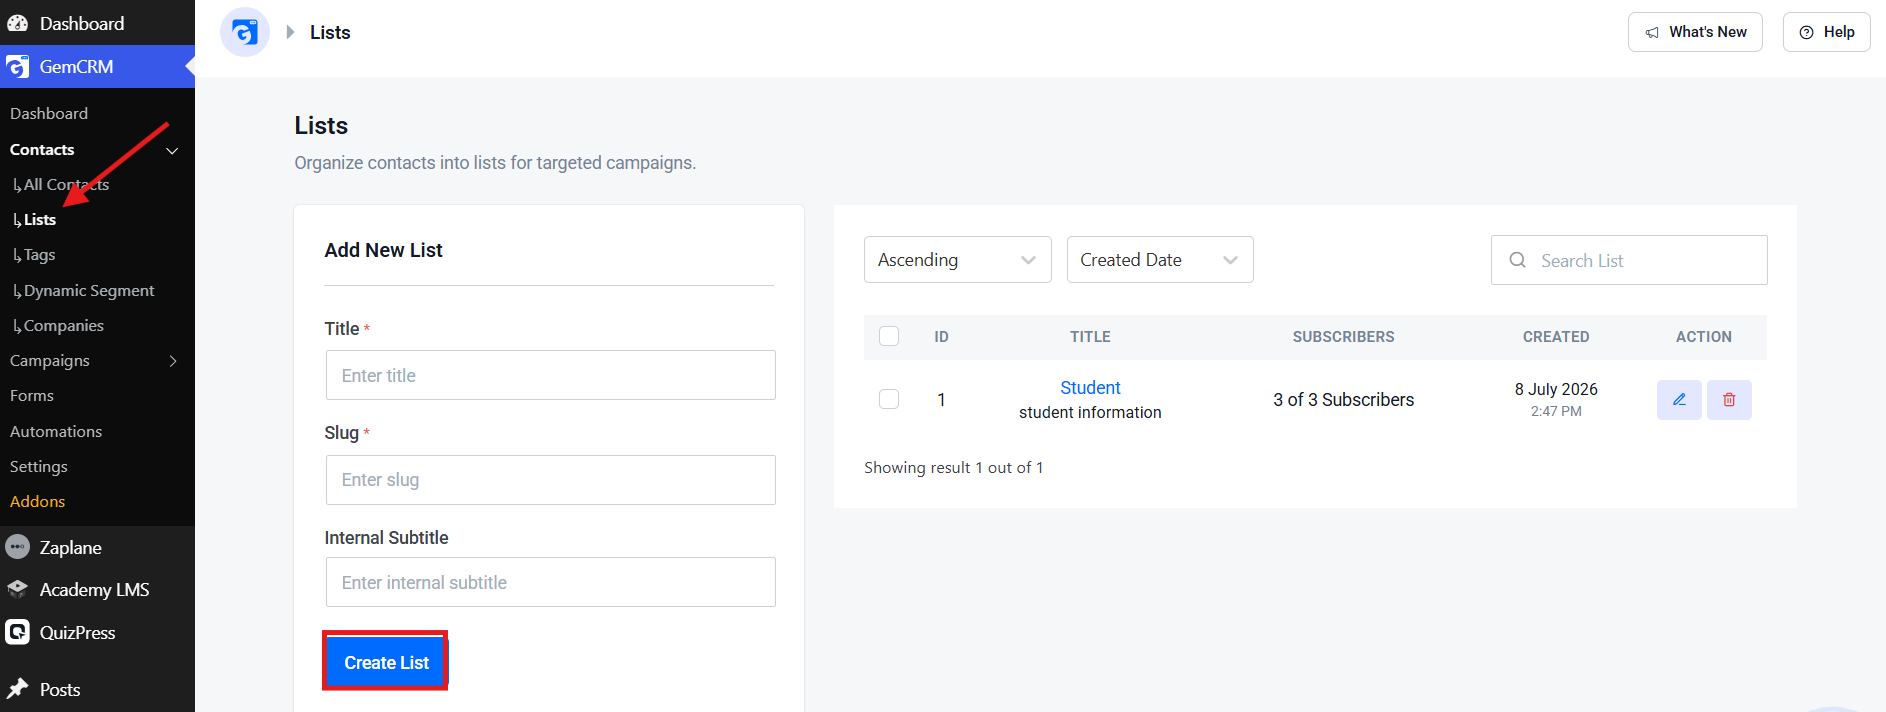
Task: Click the ID column header
Action: point(941,337)
